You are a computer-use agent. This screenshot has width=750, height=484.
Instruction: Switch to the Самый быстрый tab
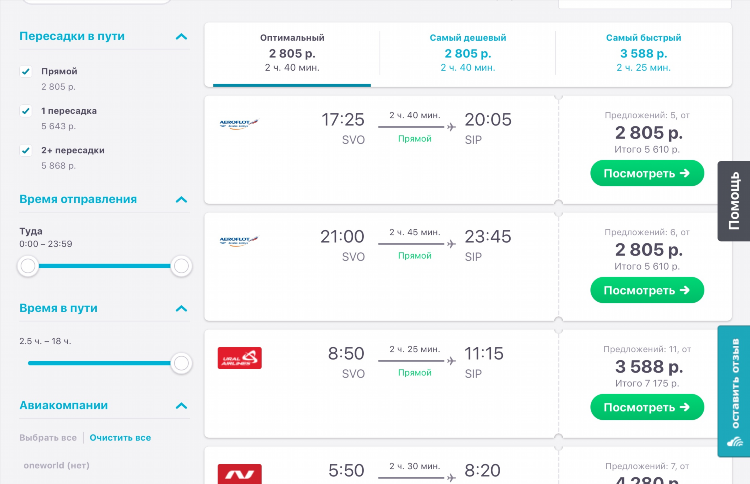pyautogui.click(x=643, y=53)
